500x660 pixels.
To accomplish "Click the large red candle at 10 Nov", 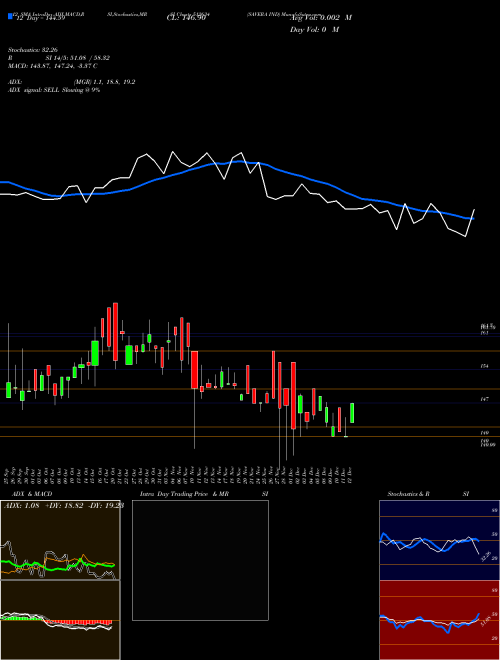I will coord(194,370).
